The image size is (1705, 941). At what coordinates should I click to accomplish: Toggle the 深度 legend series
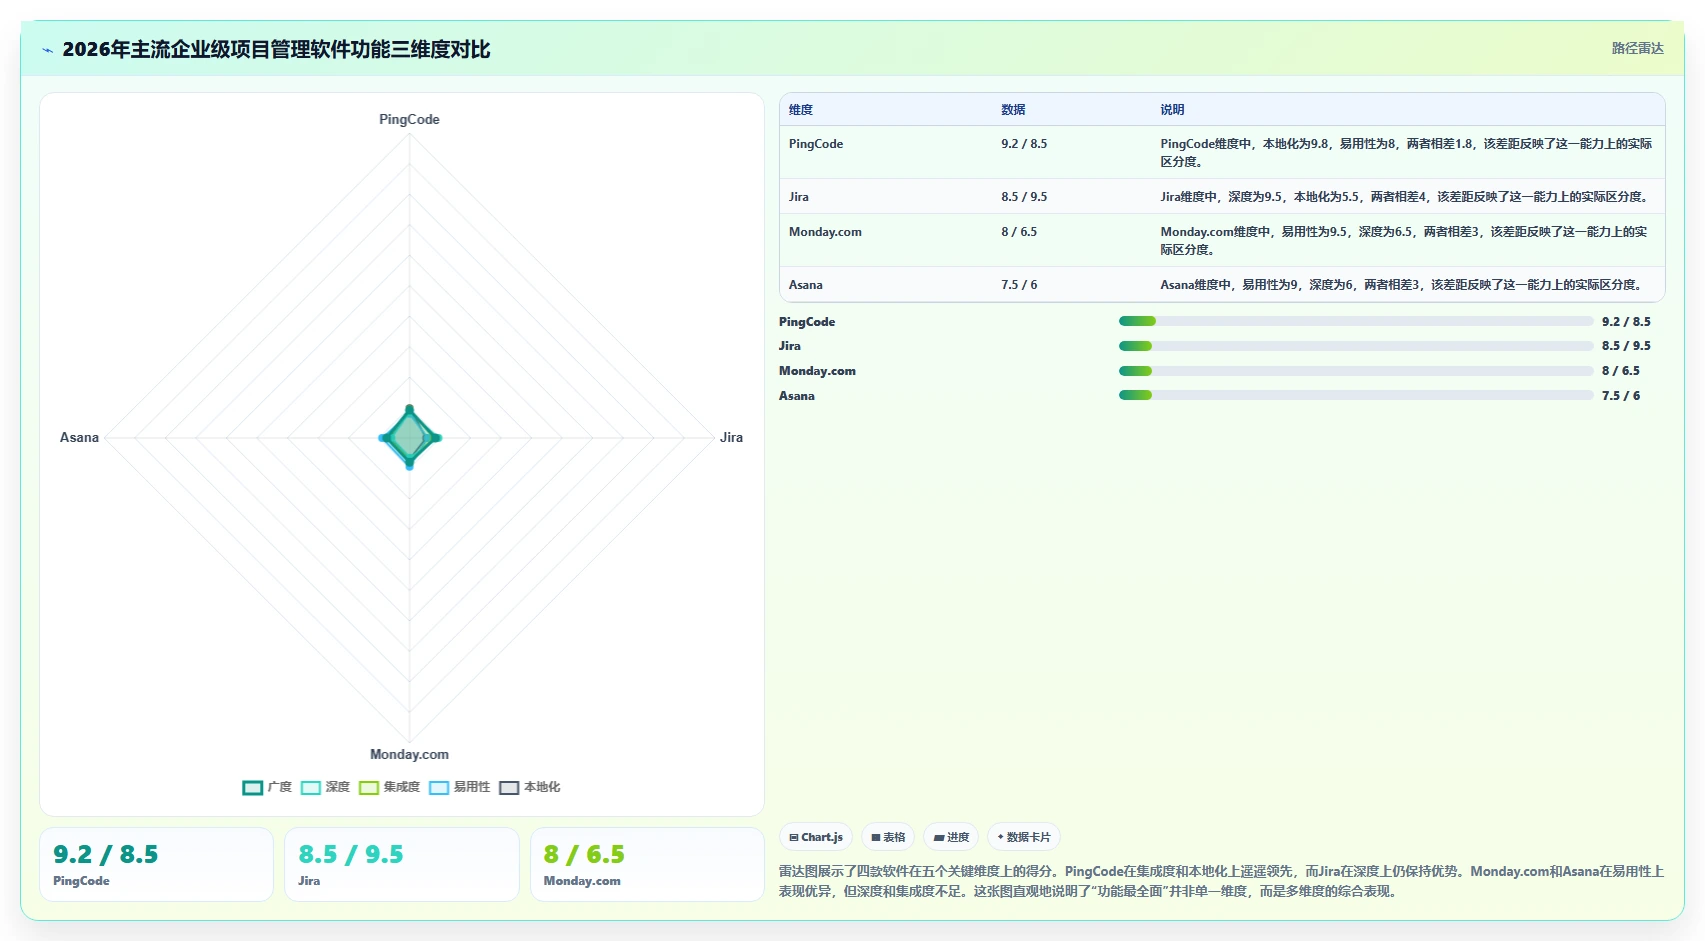pos(325,787)
